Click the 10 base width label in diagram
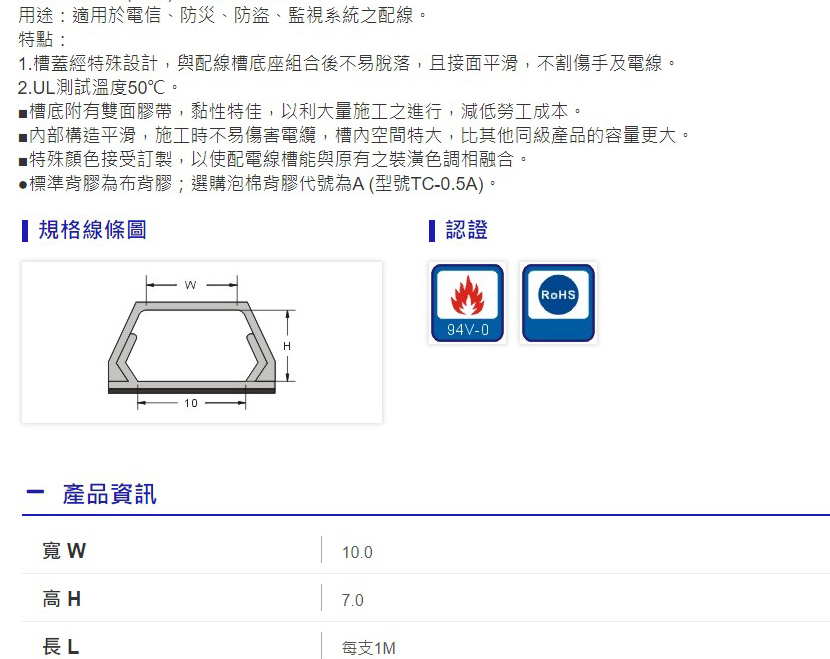Screen dimensions: 830x659 tap(191, 403)
